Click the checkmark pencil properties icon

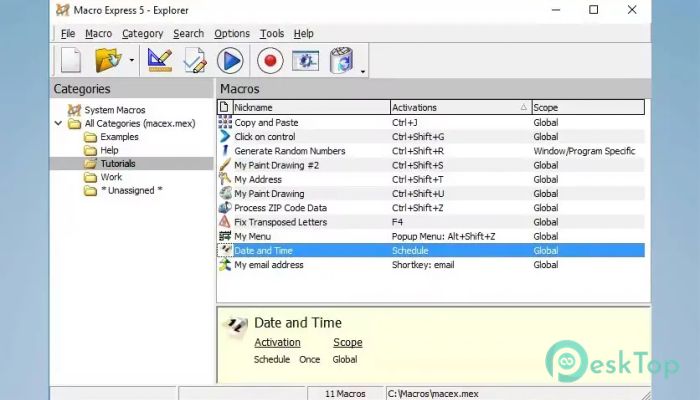click(x=195, y=60)
